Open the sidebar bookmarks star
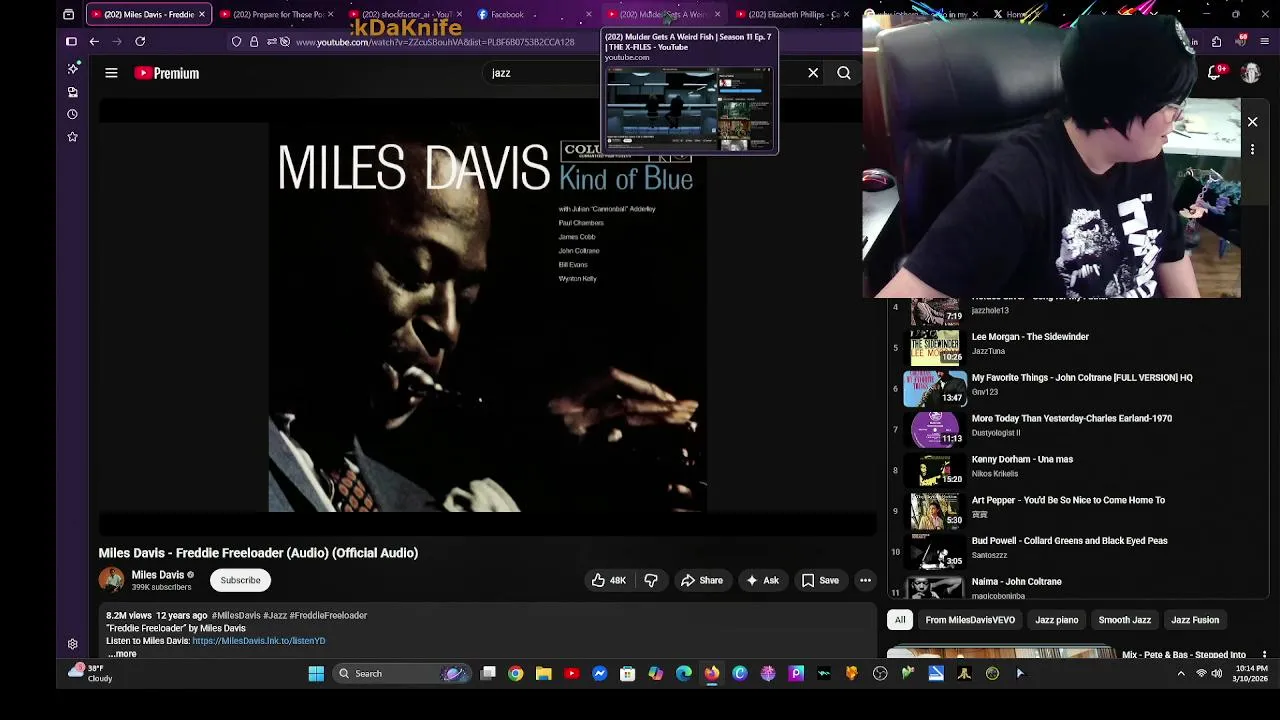This screenshot has width=1280, height=720. (72, 137)
